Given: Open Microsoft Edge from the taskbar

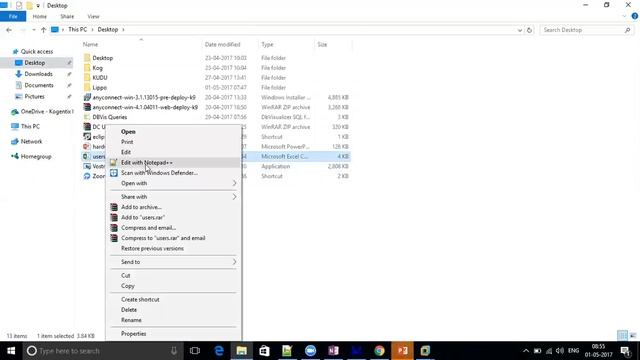Looking at the screenshot, I should [x=219, y=351].
